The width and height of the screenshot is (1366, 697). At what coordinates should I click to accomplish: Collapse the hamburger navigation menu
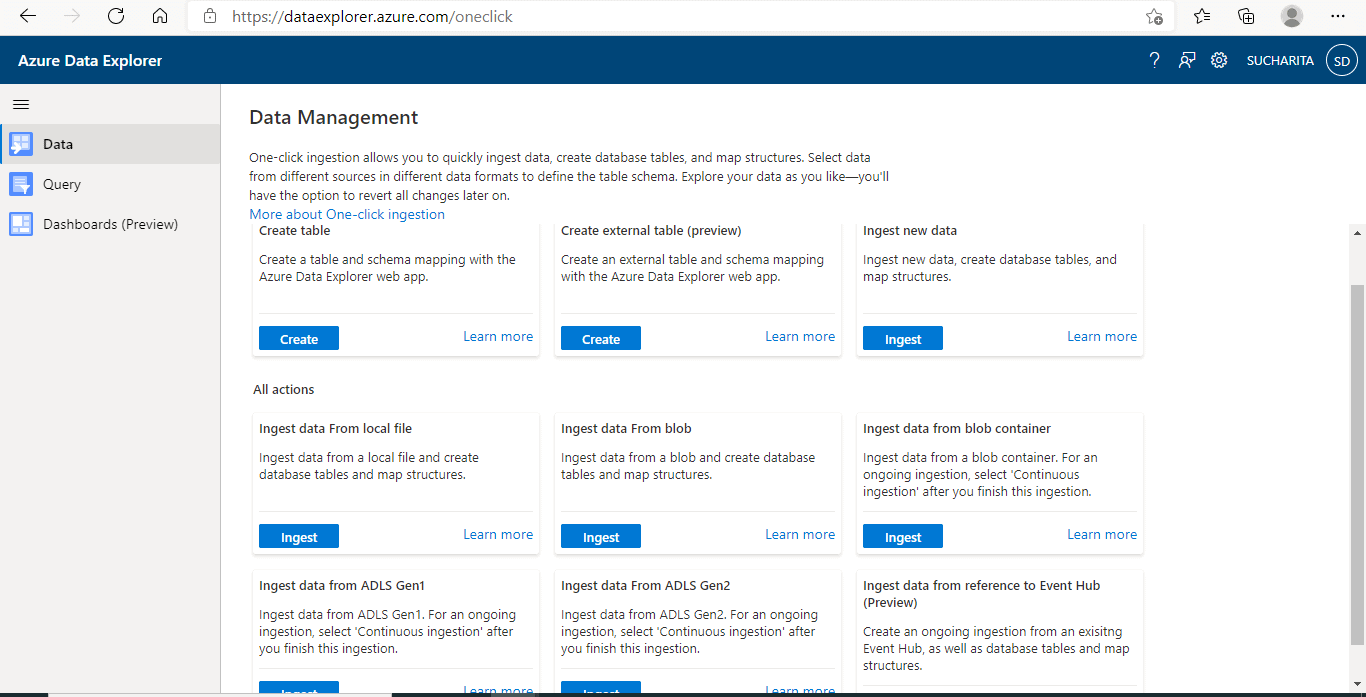(21, 104)
